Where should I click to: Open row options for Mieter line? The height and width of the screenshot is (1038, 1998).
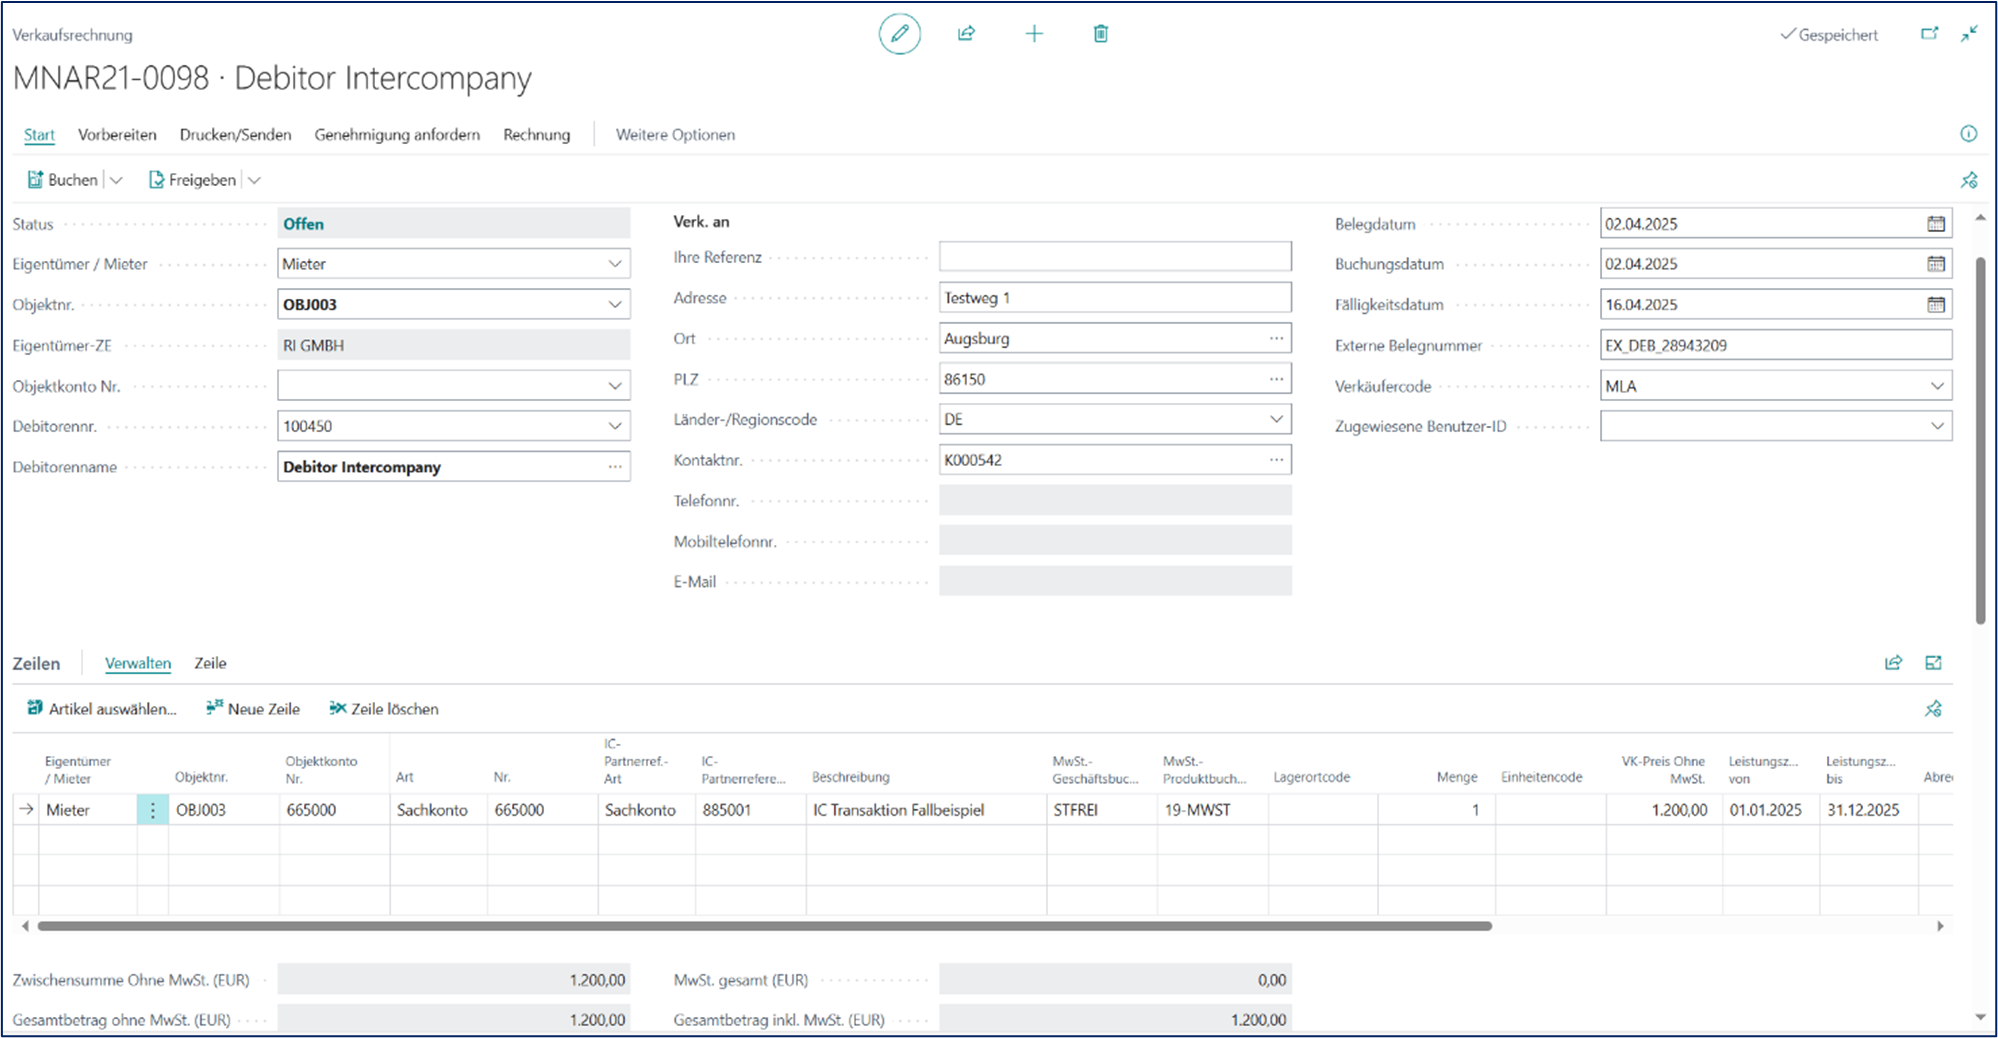pyautogui.click(x=153, y=810)
